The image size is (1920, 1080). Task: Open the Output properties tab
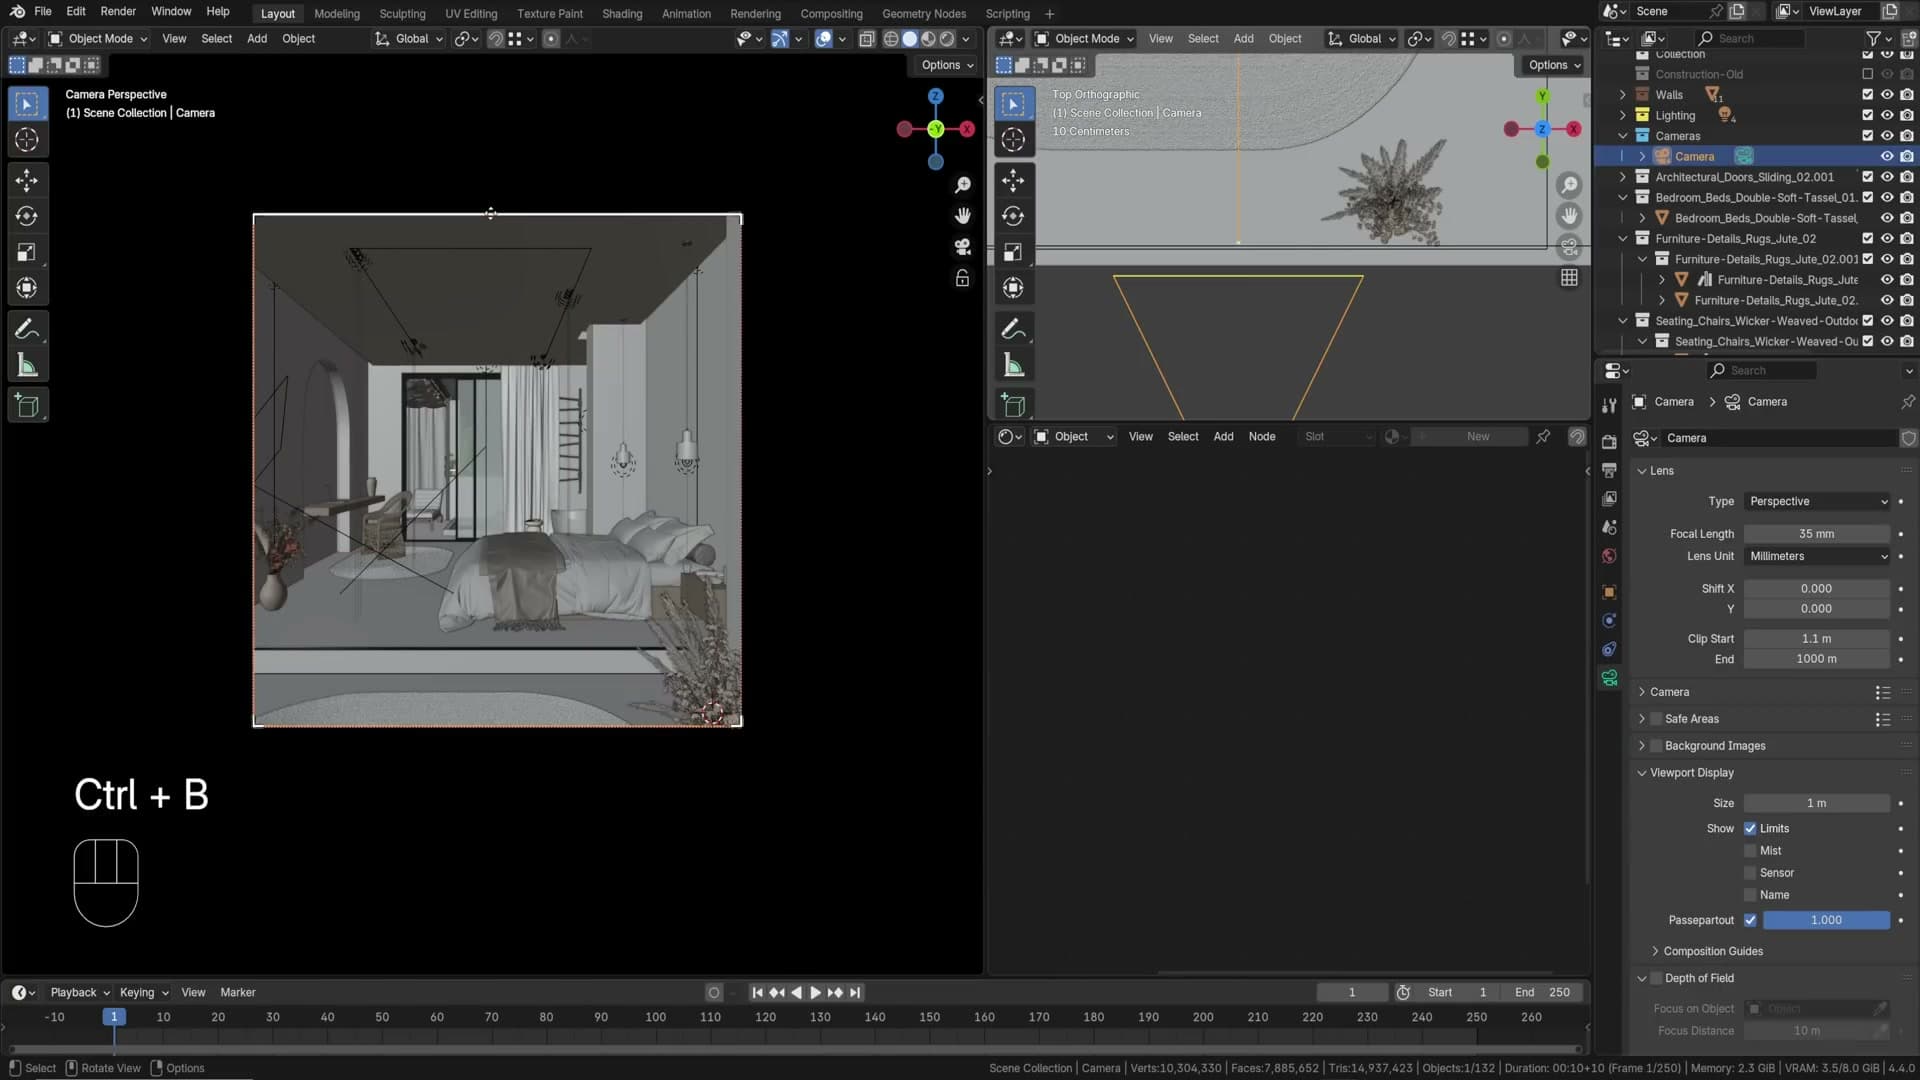click(x=1609, y=470)
